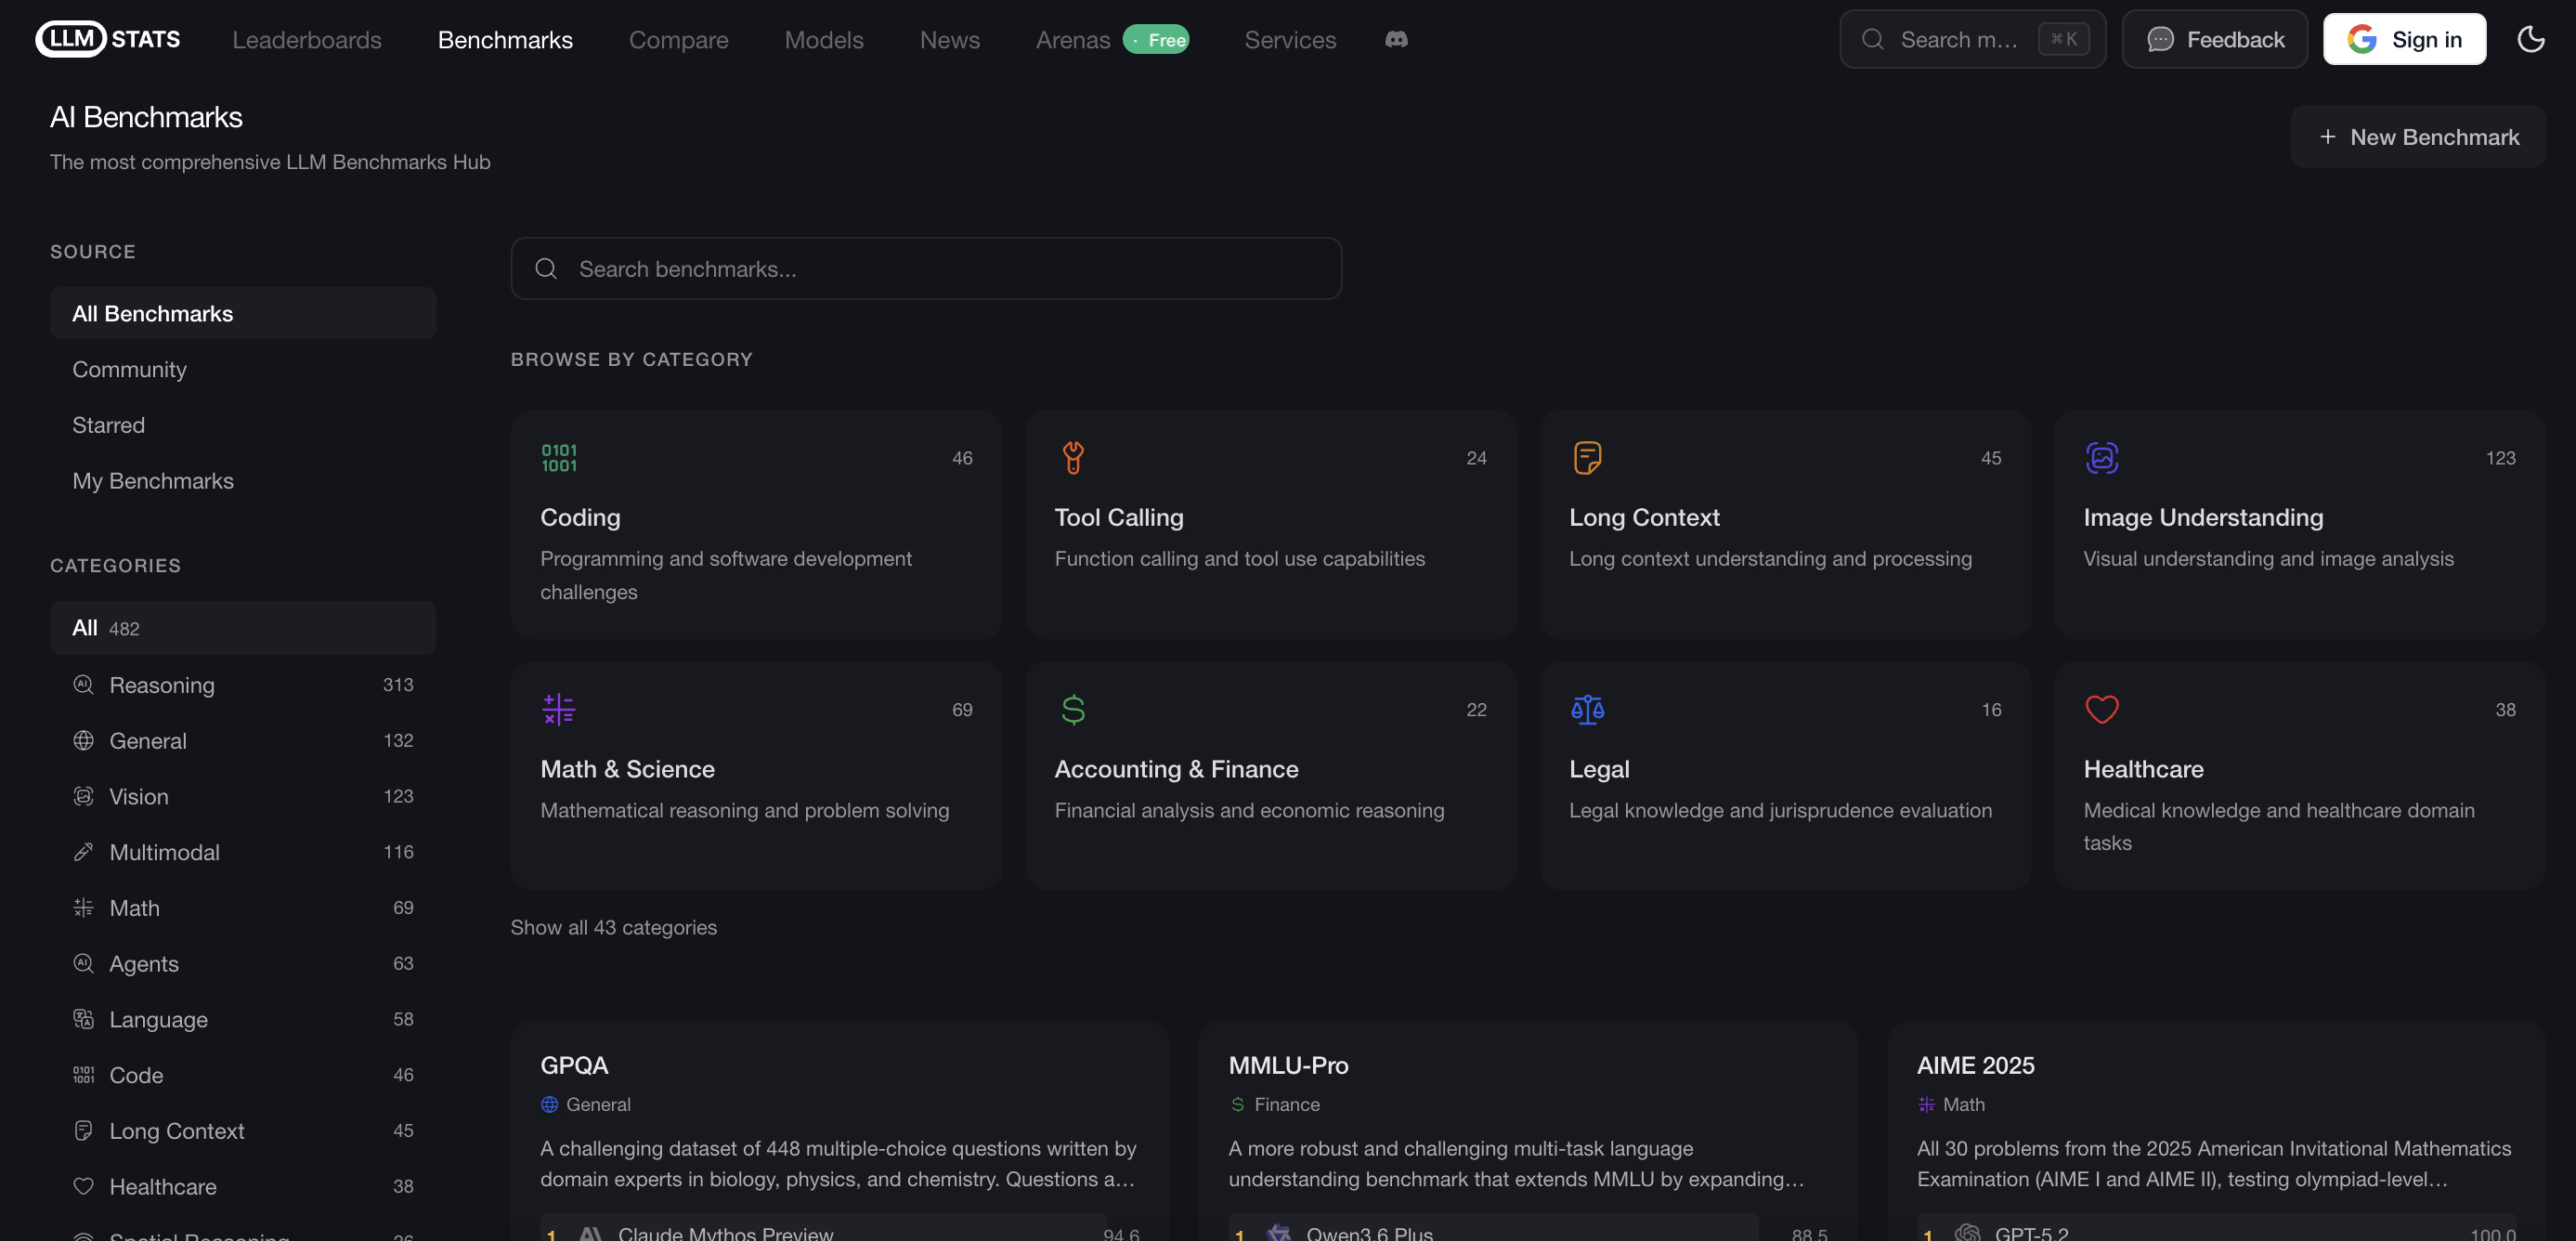Expand Show all 43 categories

[x=614, y=927]
